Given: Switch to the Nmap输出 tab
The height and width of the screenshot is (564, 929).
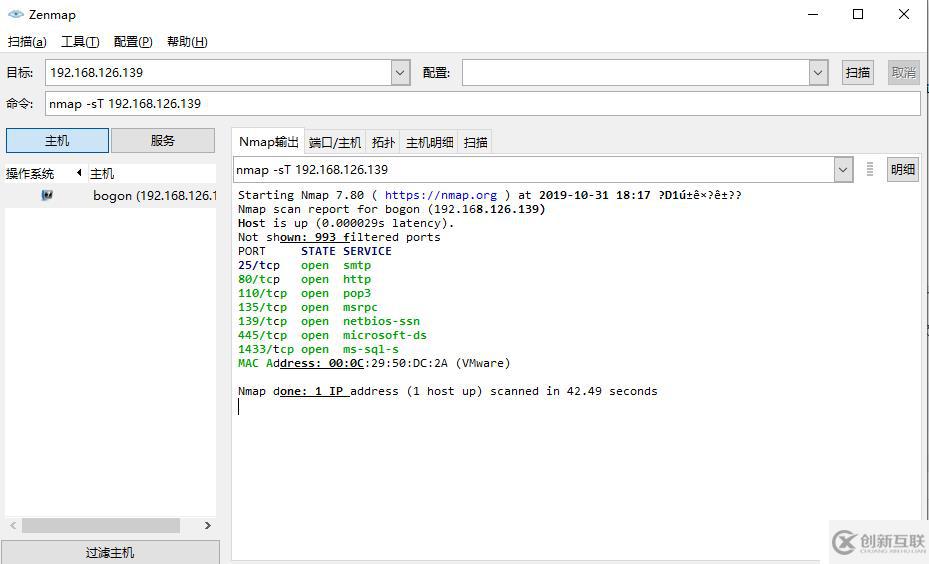Looking at the screenshot, I should [268, 142].
